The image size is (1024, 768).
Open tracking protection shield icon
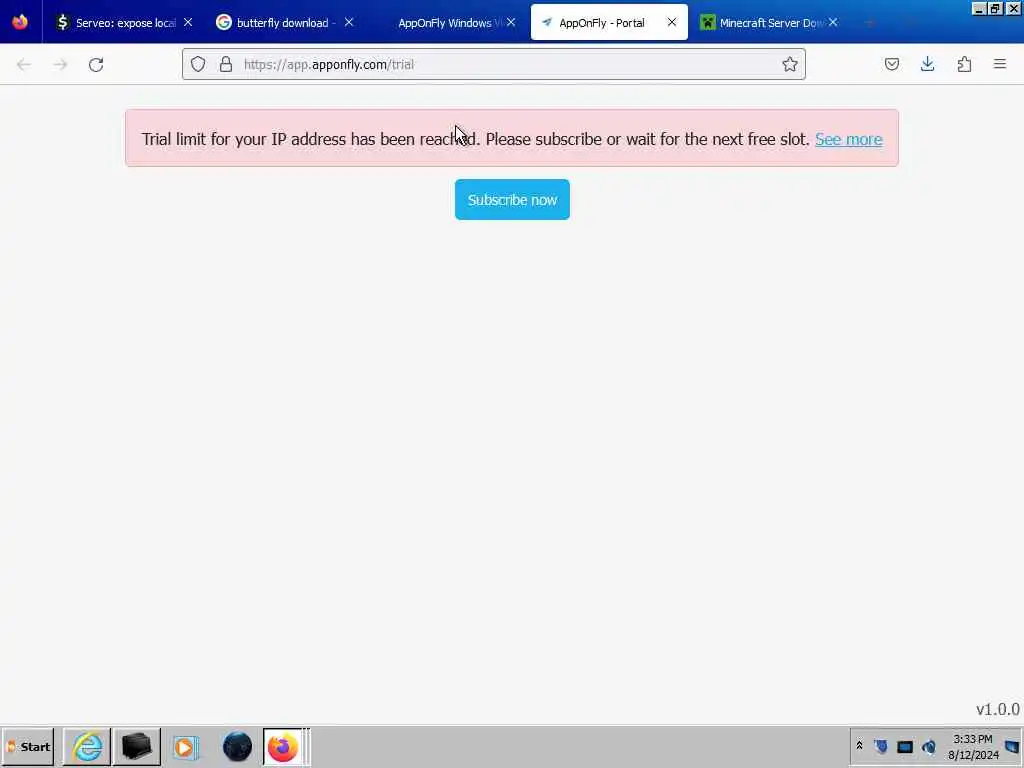[198, 64]
